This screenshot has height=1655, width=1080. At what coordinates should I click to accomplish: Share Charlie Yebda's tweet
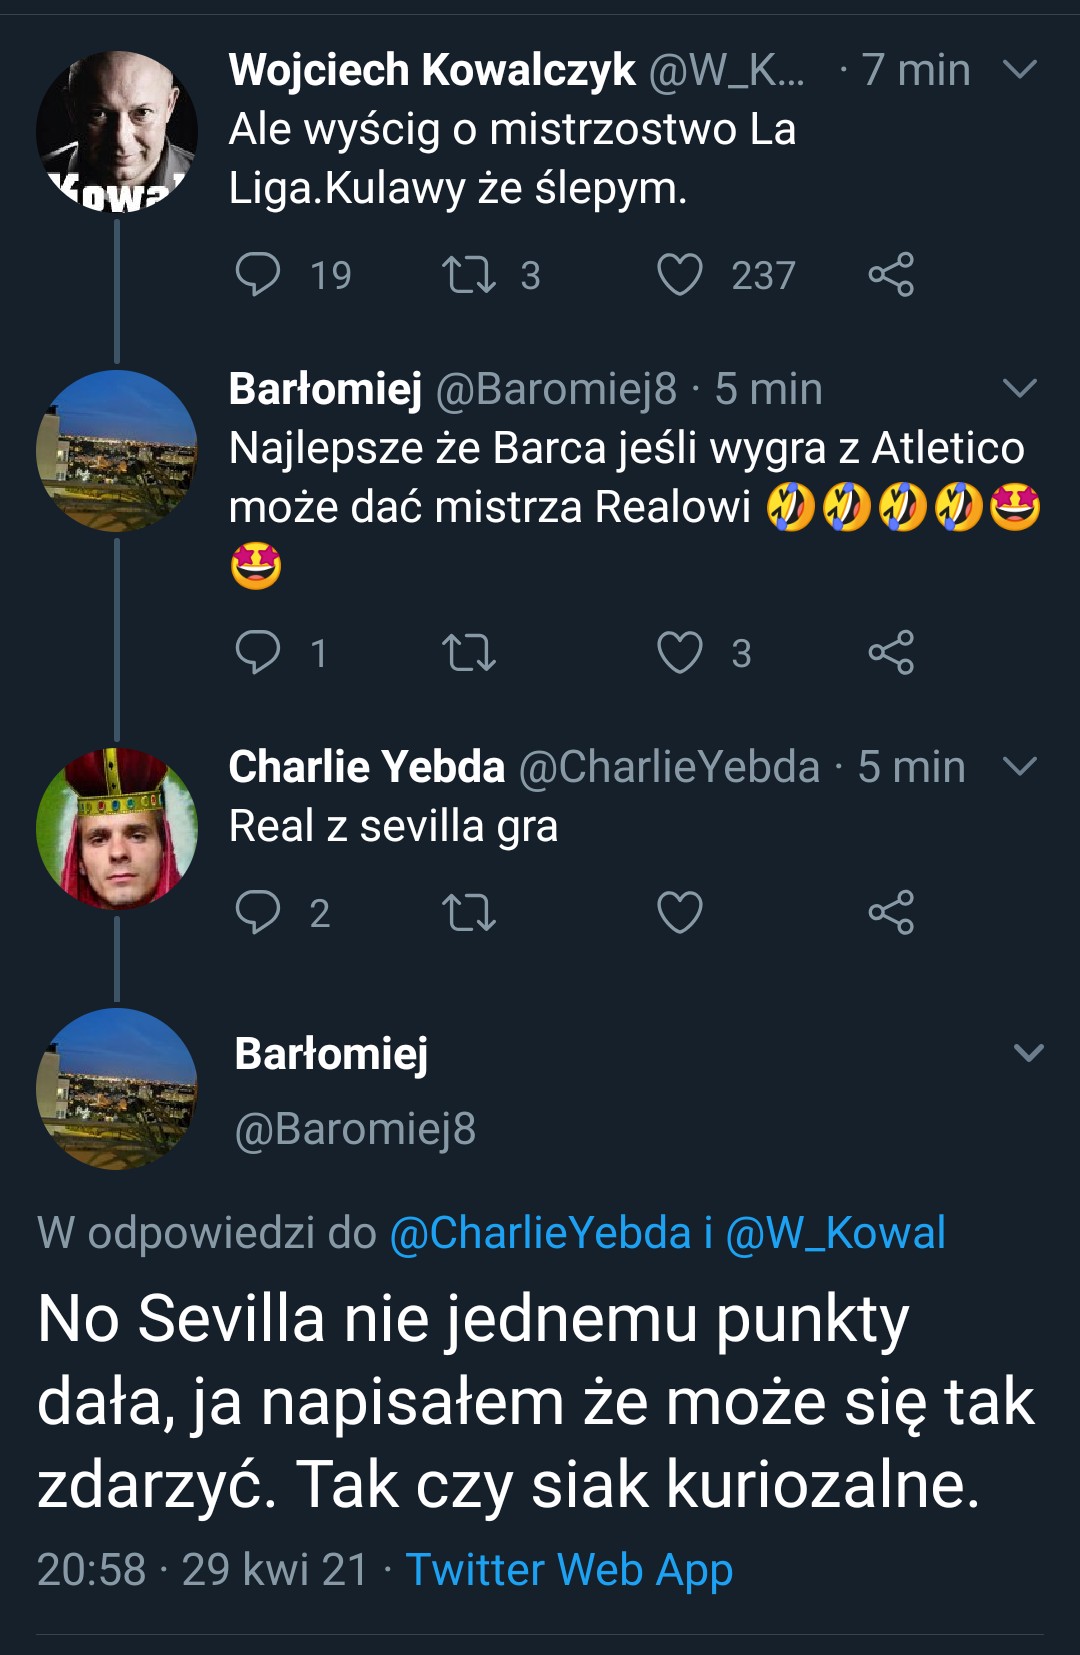tap(891, 912)
